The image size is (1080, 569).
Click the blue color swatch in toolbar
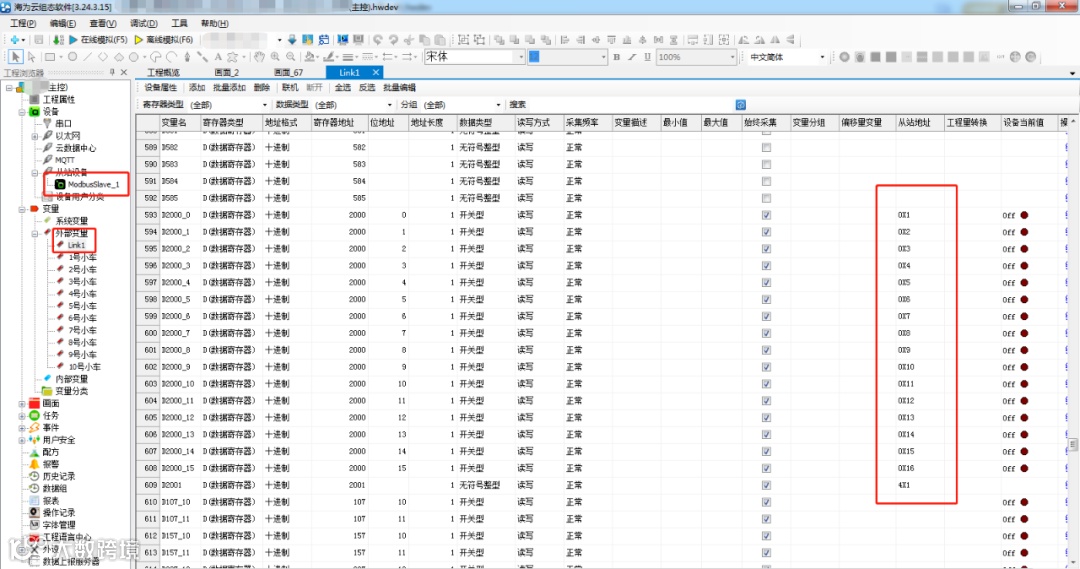534,57
